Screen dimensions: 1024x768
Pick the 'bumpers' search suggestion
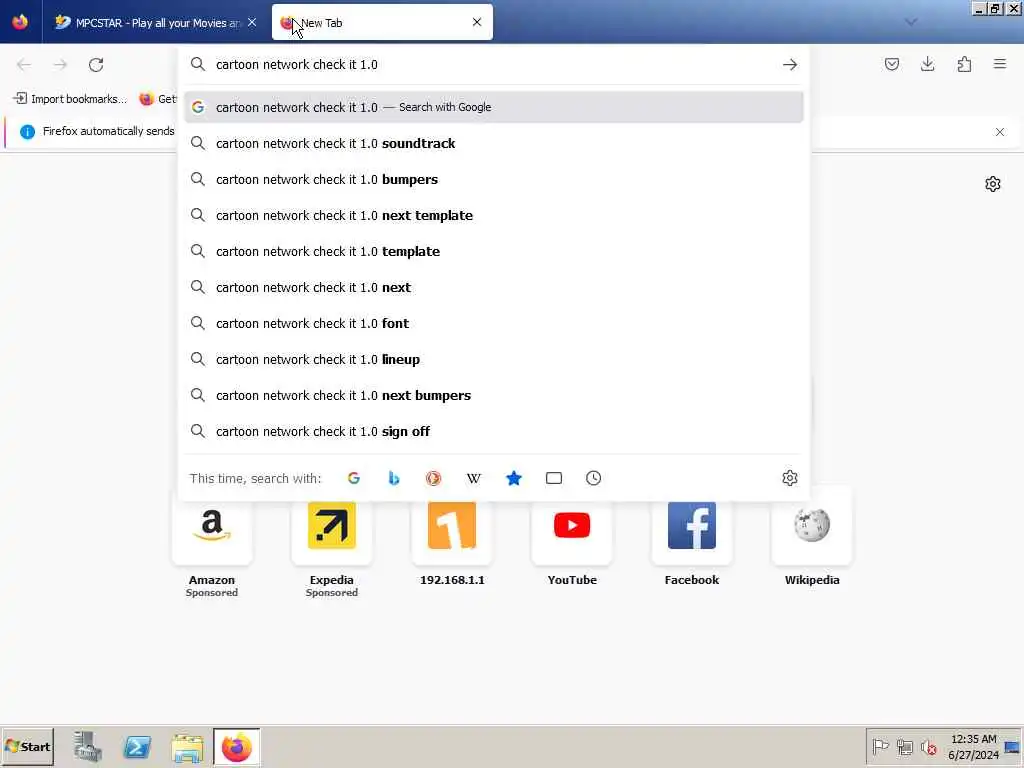click(x=494, y=179)
